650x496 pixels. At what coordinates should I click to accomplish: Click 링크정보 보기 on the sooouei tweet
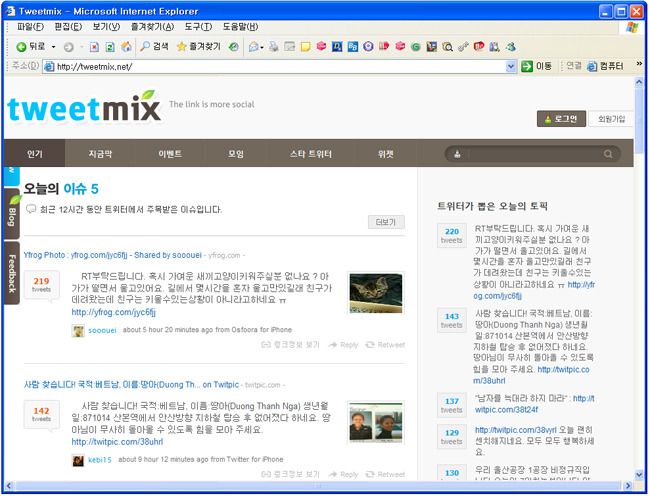coord(290,345)
